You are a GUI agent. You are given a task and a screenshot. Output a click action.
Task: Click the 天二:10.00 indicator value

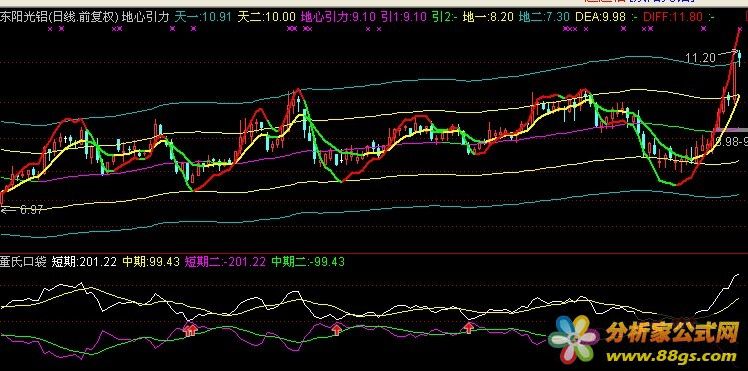pyautogui.click(x=266, y=18)
